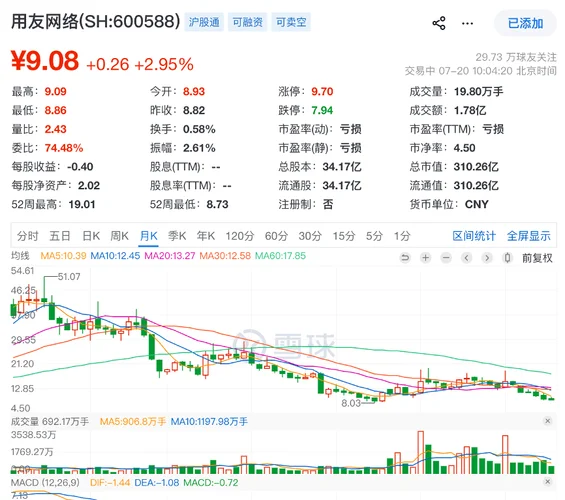The image size is (565, 500).
Task: Select the 周K tab
Action: point(119,236)
